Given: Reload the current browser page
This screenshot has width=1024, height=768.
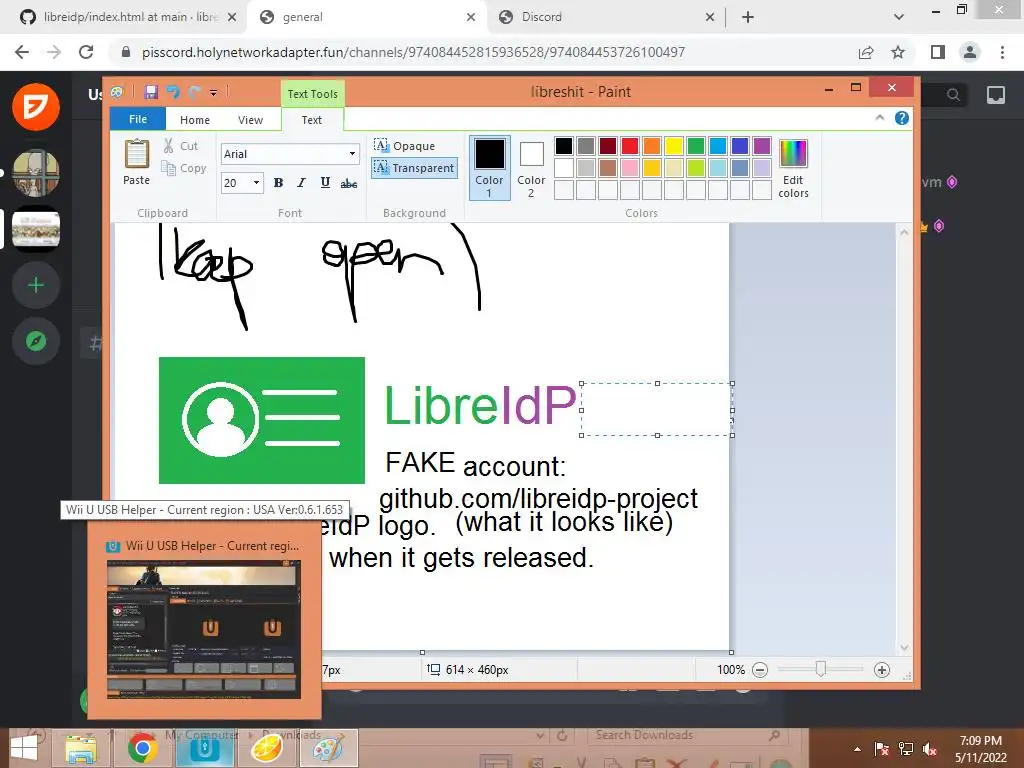Looking at the screenshot, I should [86, 52].
